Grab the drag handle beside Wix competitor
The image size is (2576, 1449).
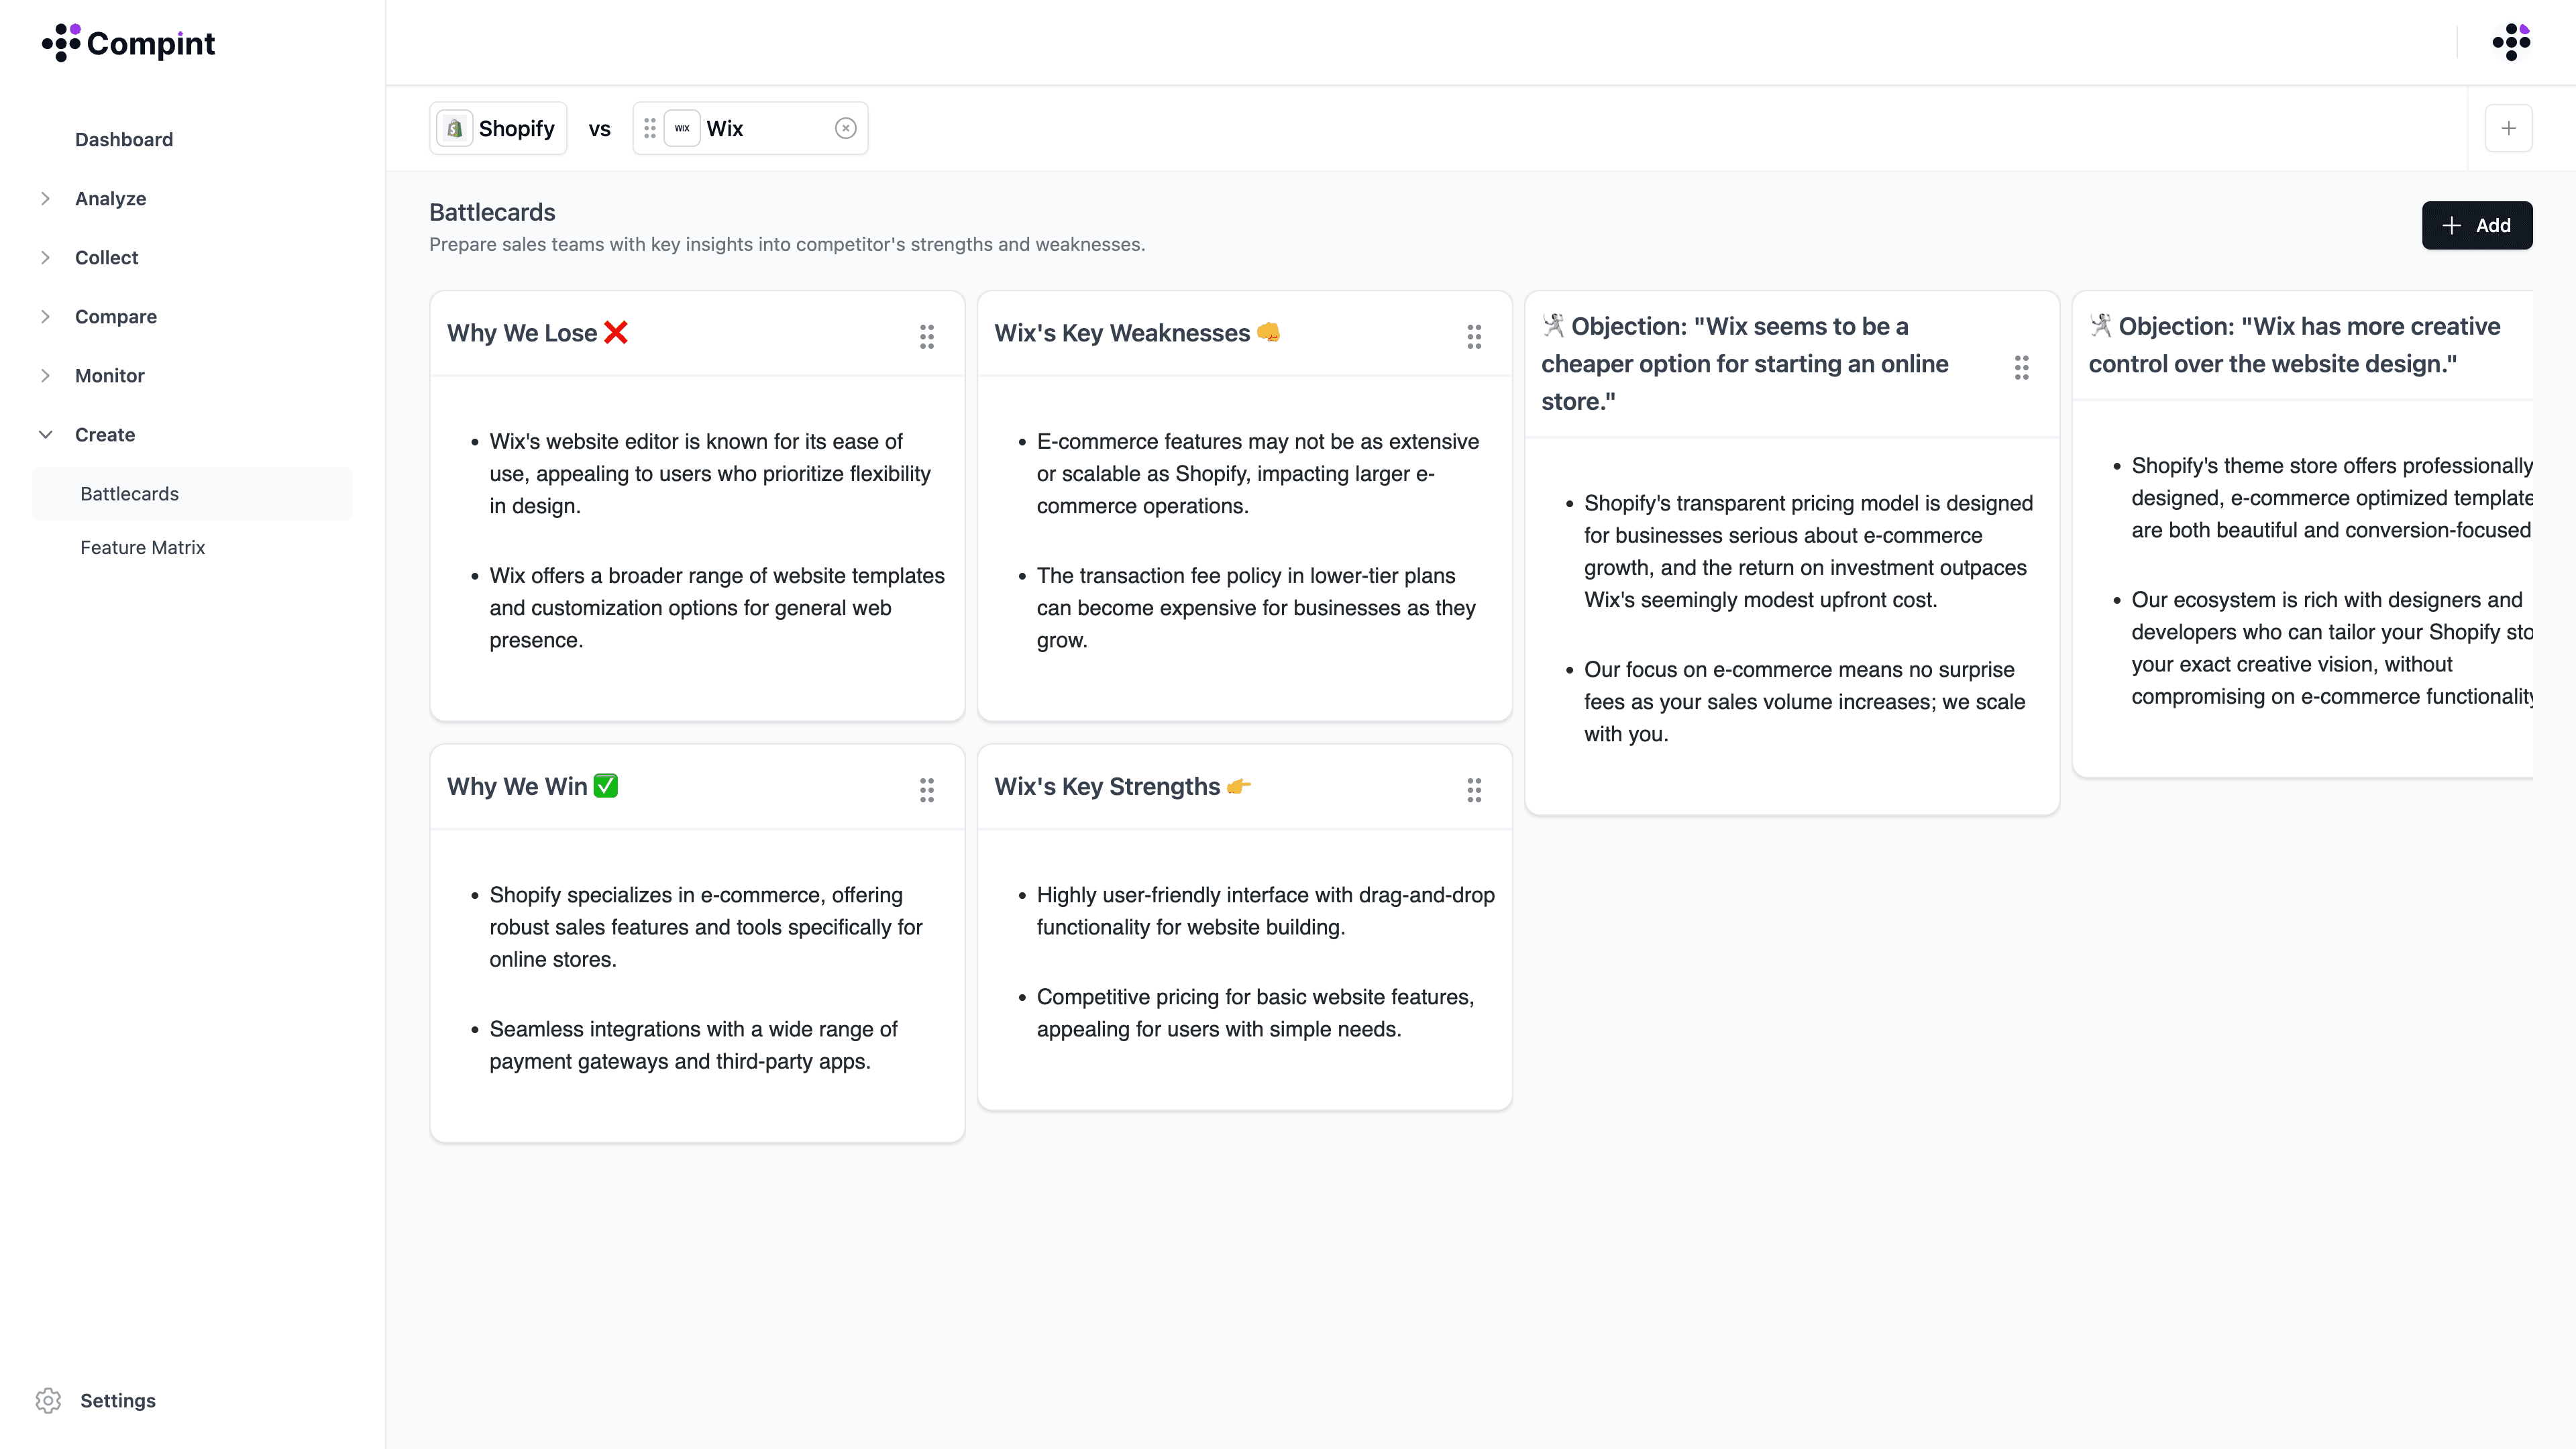[x=650, y=128]
